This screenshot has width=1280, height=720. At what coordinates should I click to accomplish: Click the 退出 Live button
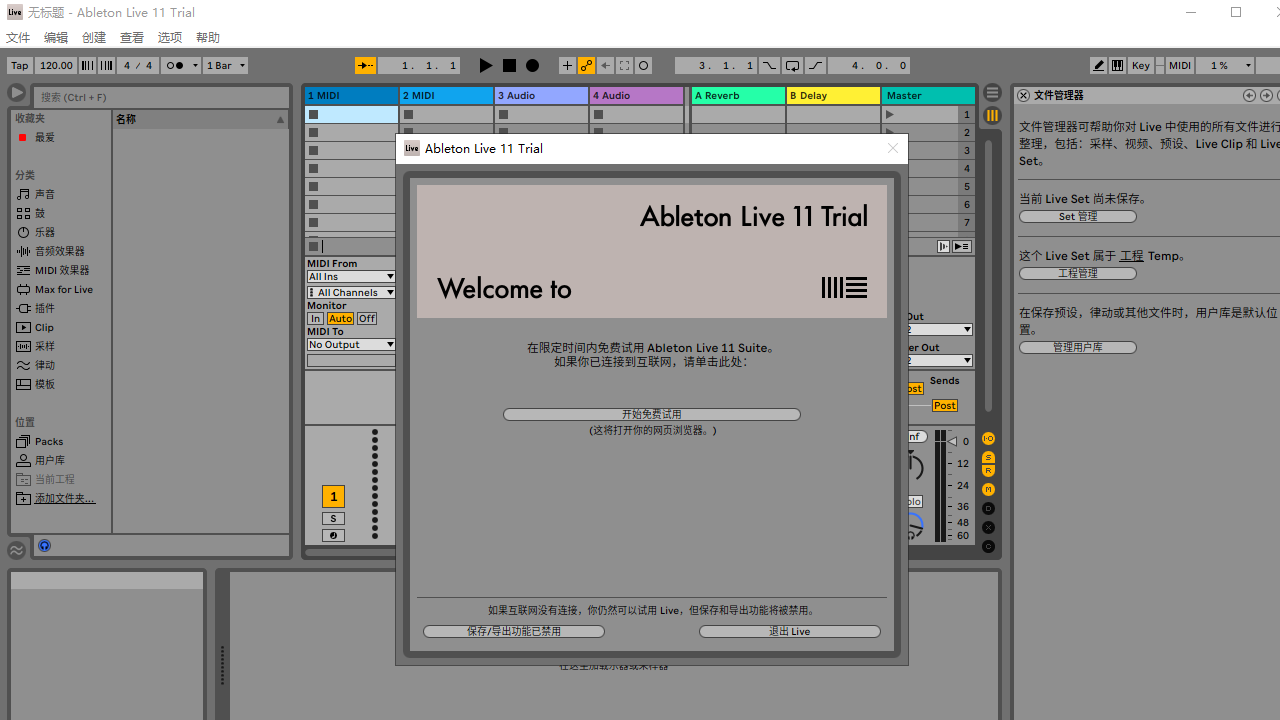[790, 631]
